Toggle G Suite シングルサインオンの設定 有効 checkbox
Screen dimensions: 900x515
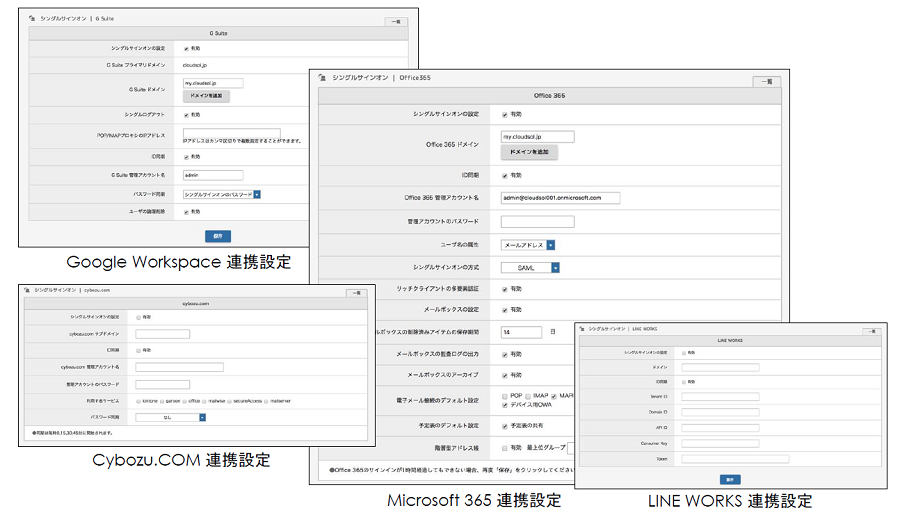[186, 49]
